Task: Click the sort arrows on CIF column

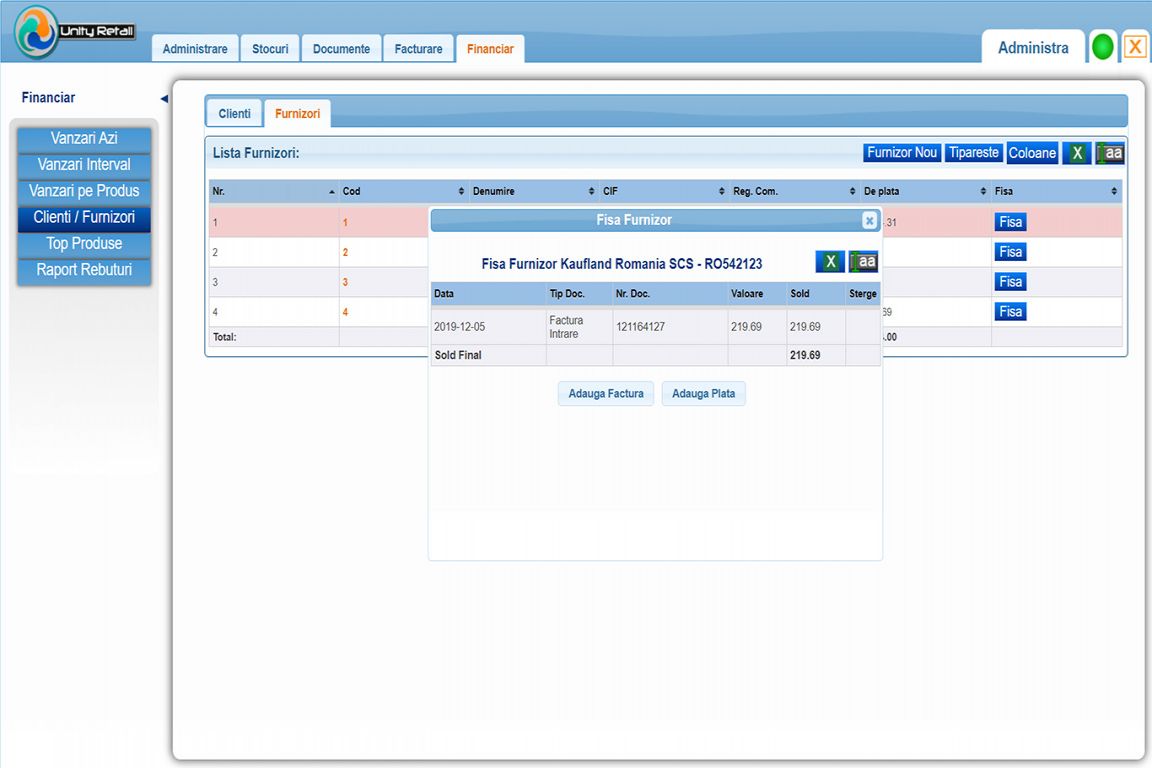Action: pyautogui.click(x=721, y=191)
